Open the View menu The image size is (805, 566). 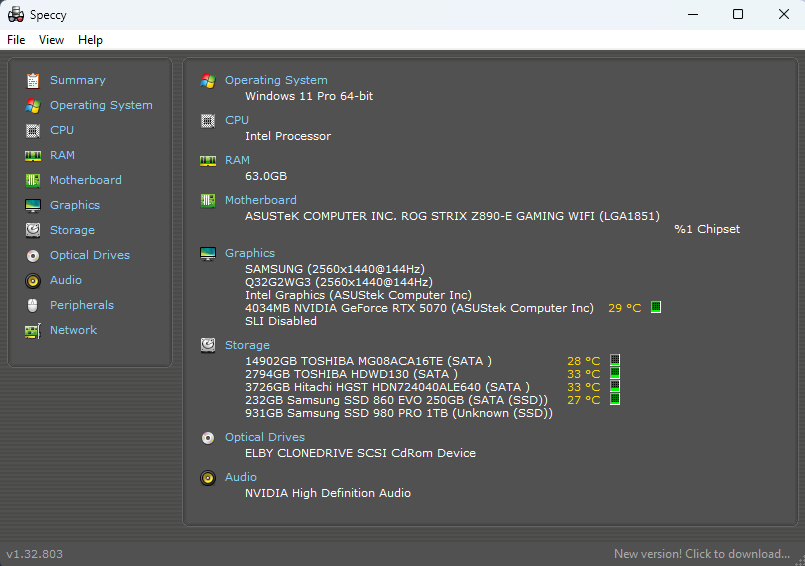[x=51, y=40]
